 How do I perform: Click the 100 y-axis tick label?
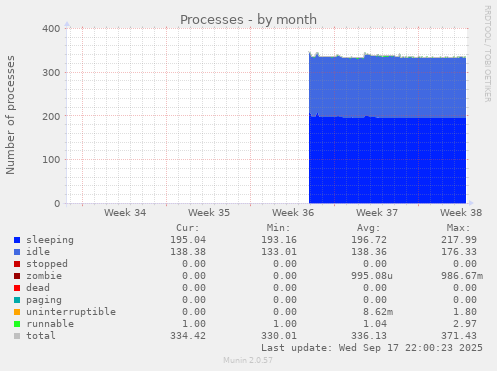pos(51,160)
